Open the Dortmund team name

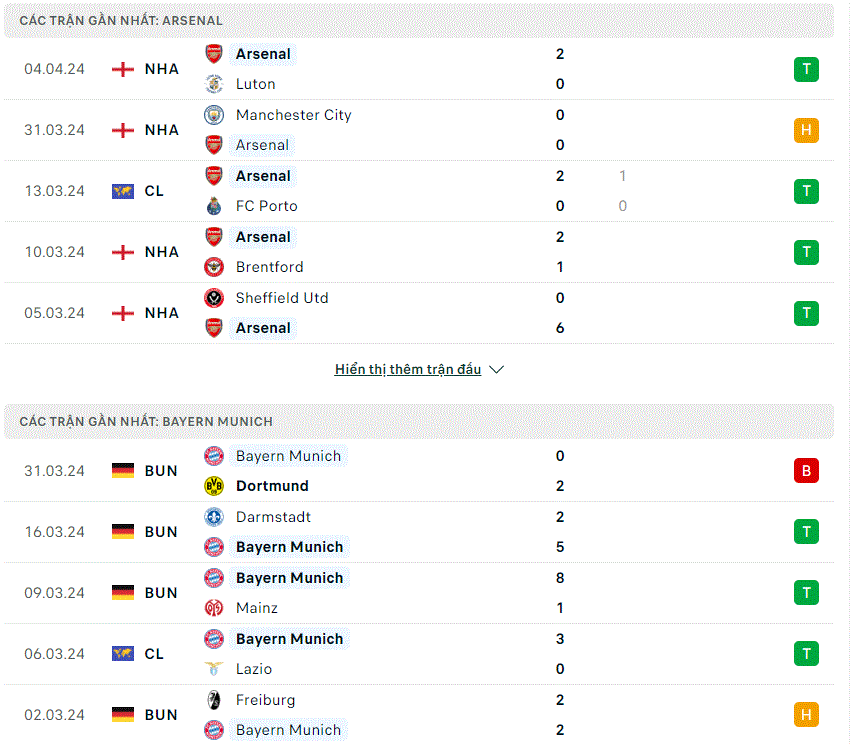tap(272, 486)
